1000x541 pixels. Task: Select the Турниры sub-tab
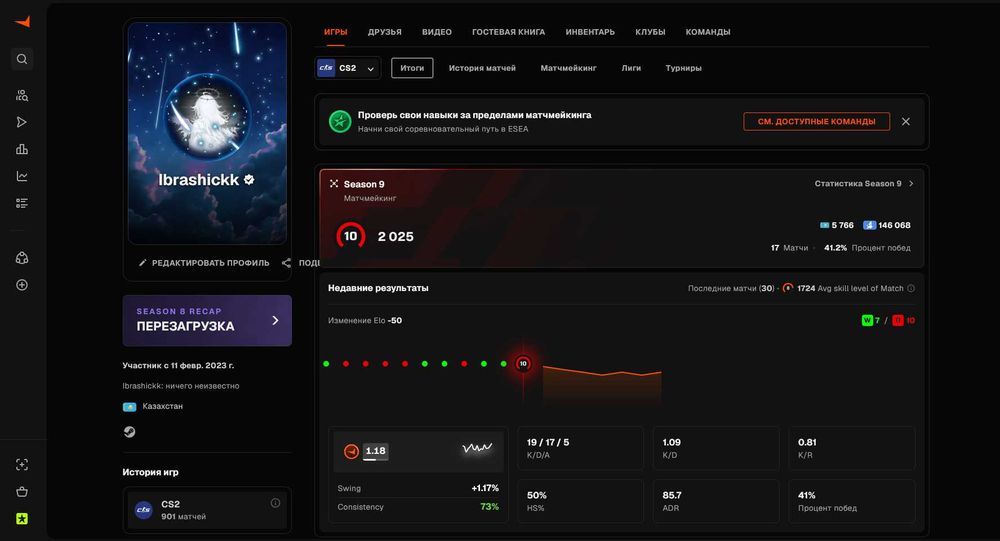684,68
